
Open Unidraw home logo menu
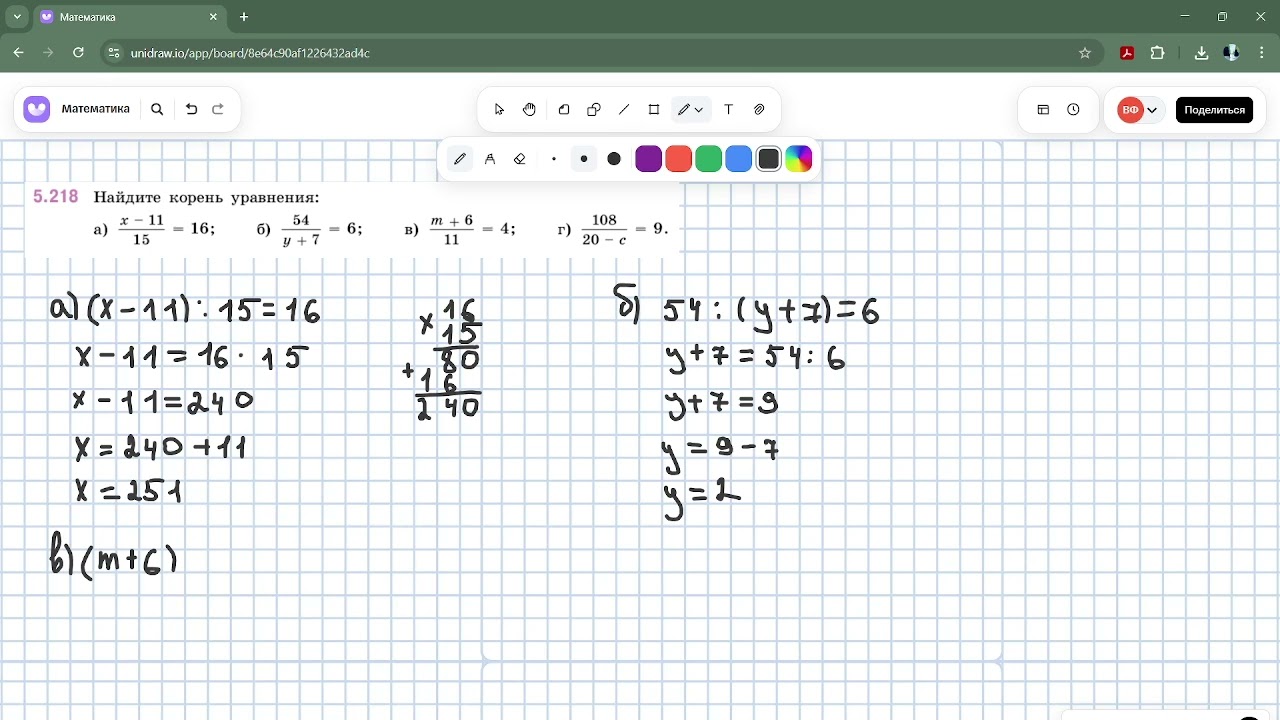tap(37, 110)
